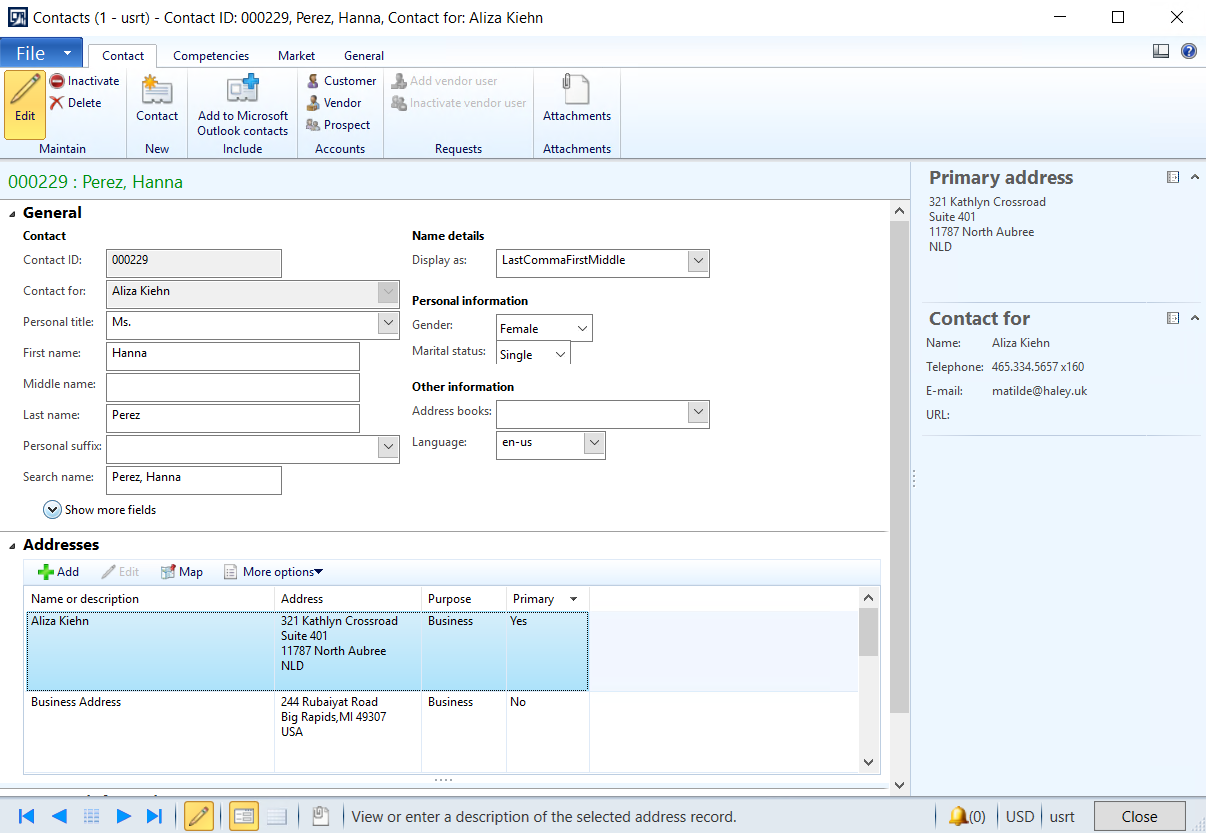Open the Gender dropdown
This screenshot has height=833, width=1206.
[581, 328]
